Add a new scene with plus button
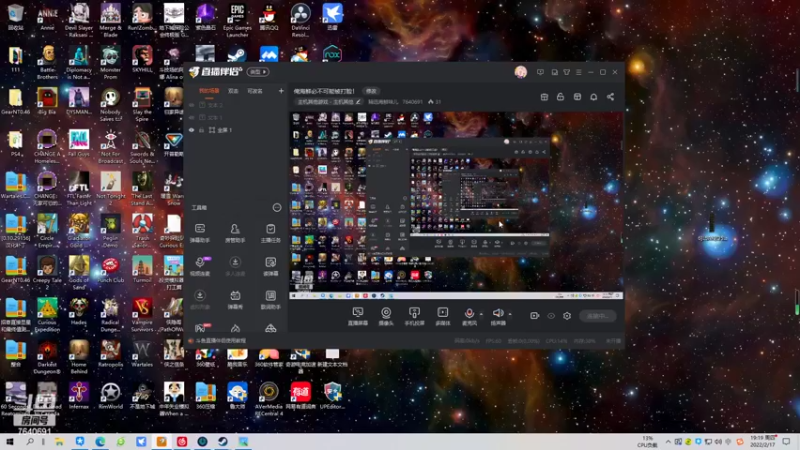The height and width of the screenshot is (450, 800). click(281, 91)
